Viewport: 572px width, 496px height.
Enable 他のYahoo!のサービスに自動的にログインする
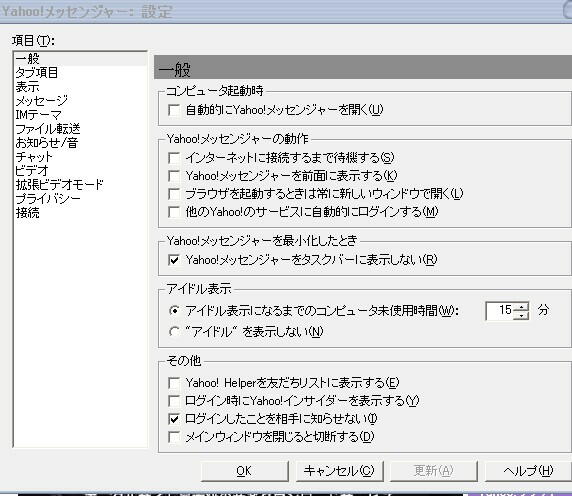click(174, 212)
